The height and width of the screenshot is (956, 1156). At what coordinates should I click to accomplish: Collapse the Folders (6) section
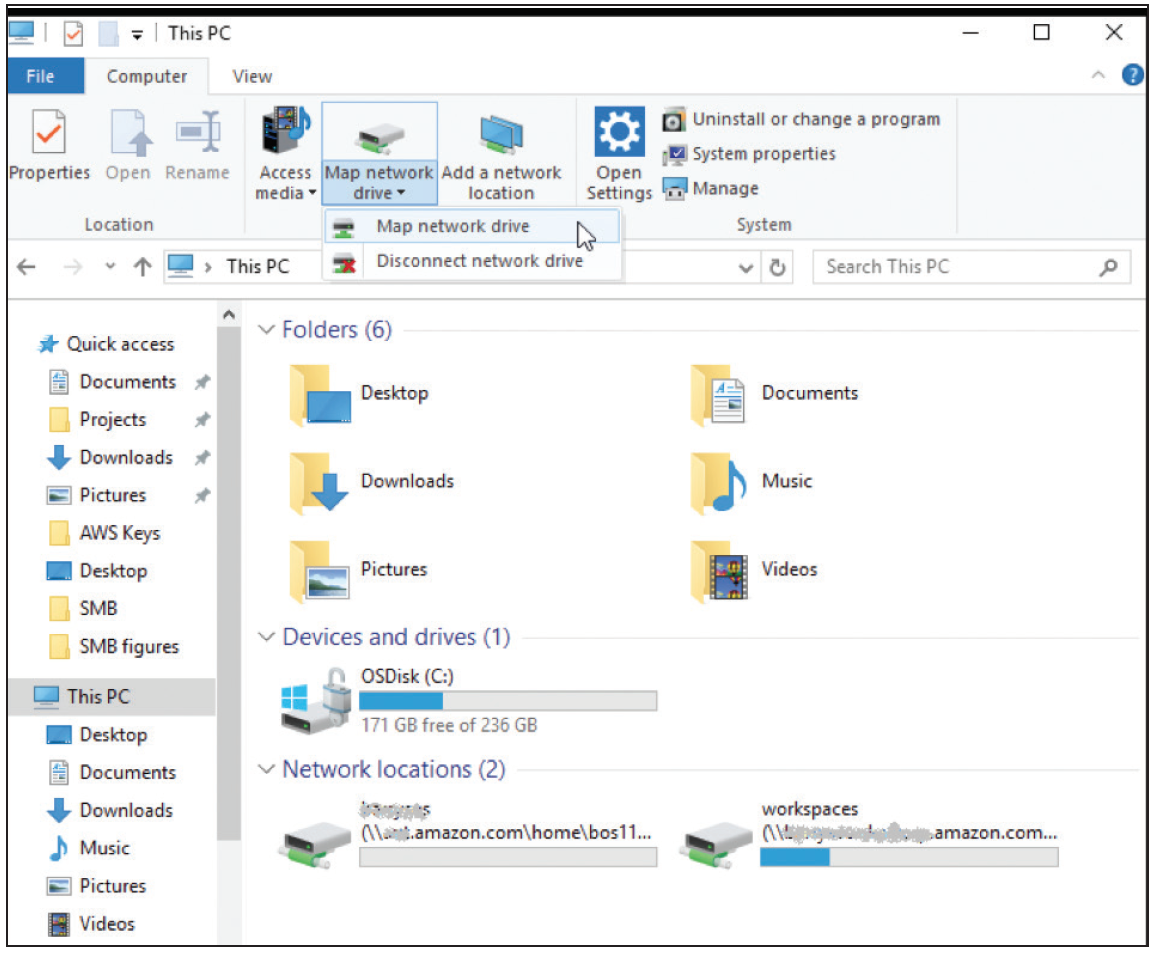(266, 330)
